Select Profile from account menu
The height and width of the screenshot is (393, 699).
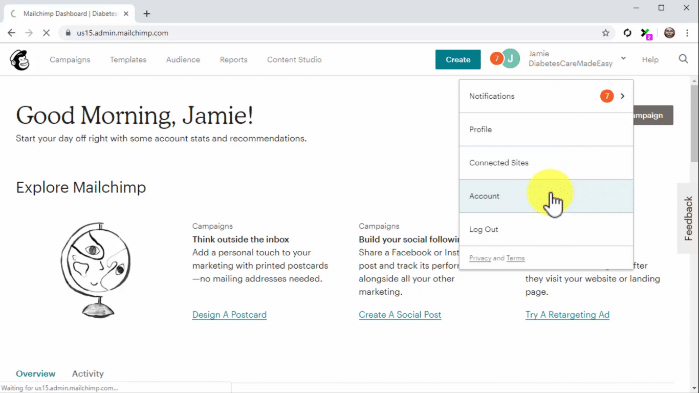coord(546,129)
